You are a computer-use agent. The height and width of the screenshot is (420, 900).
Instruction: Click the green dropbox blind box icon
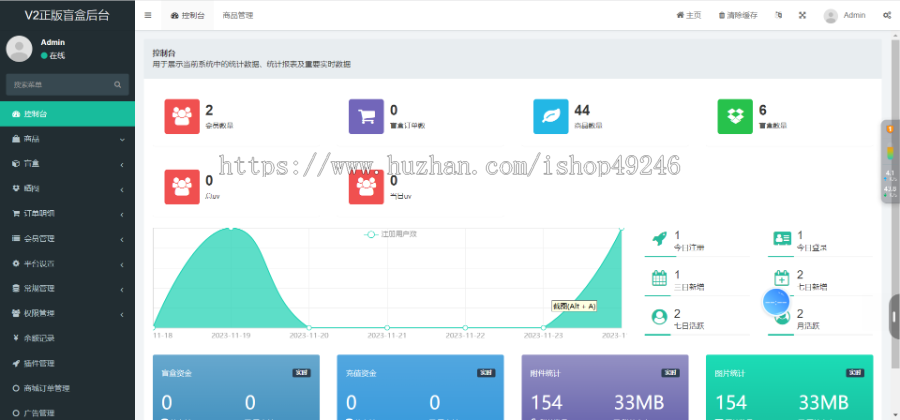(x=735, y=116)
